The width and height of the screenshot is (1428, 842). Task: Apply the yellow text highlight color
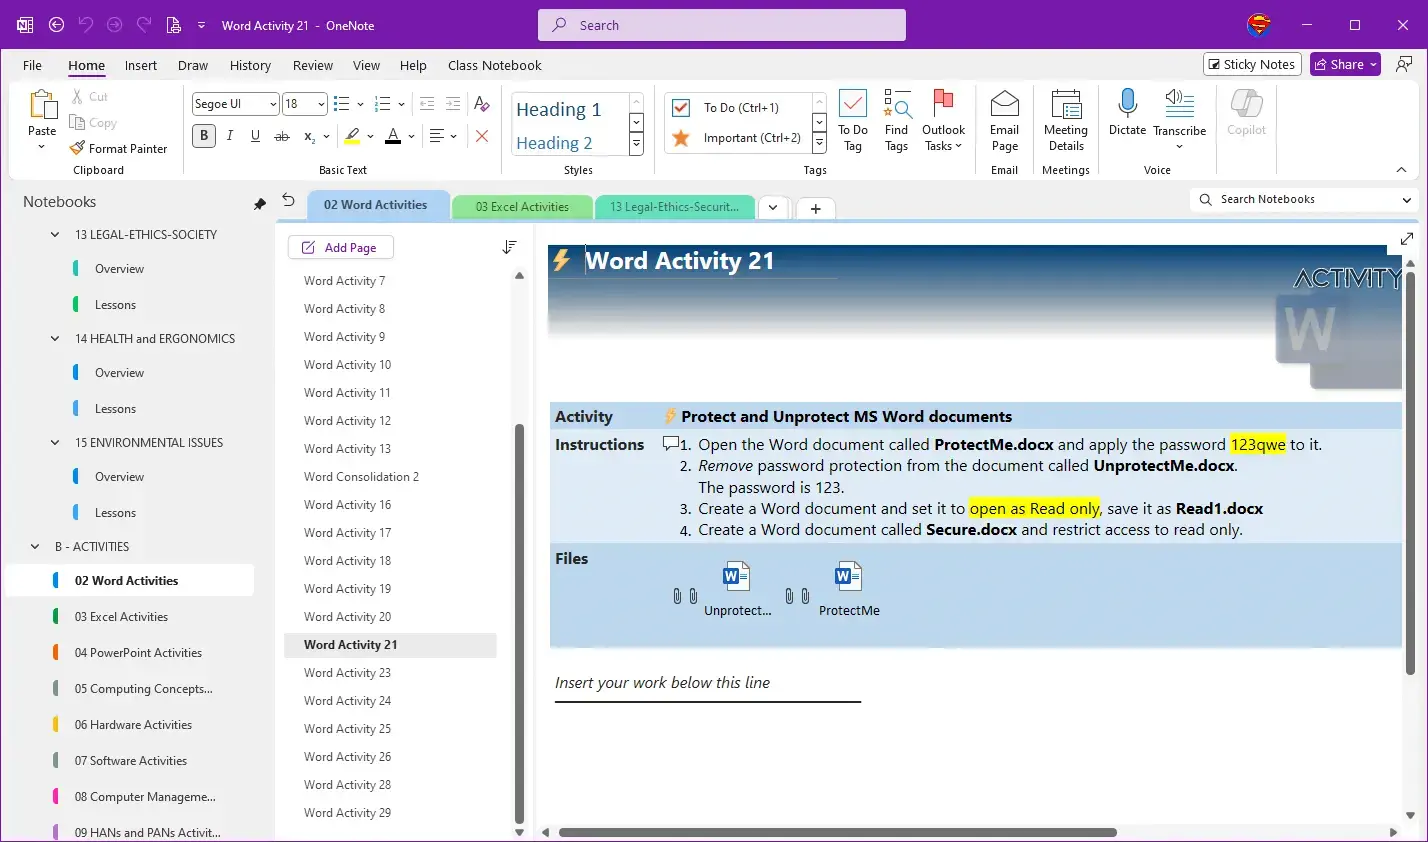coord(351,136)
